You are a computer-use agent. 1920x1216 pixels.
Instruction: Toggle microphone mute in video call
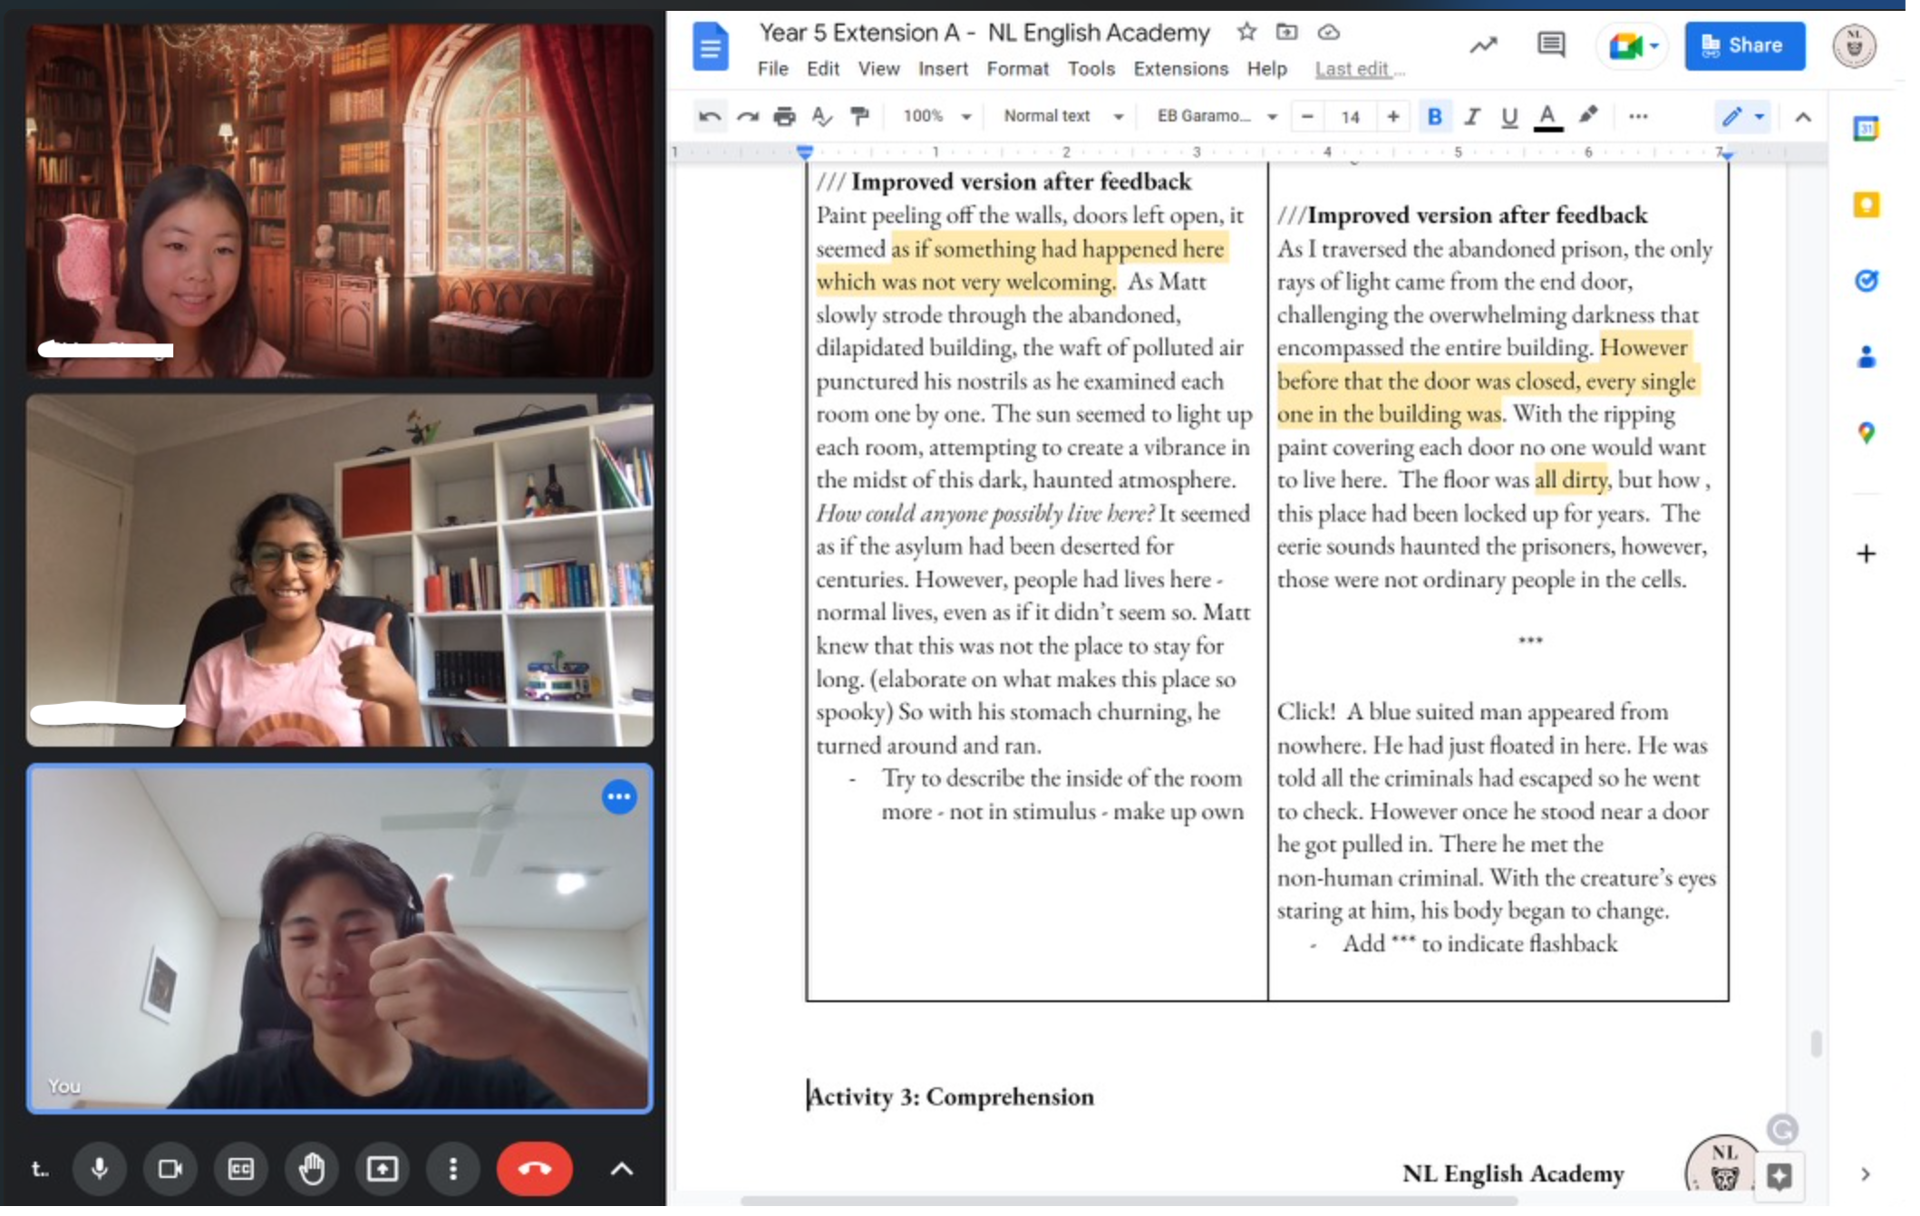[x=97, y=1168]
